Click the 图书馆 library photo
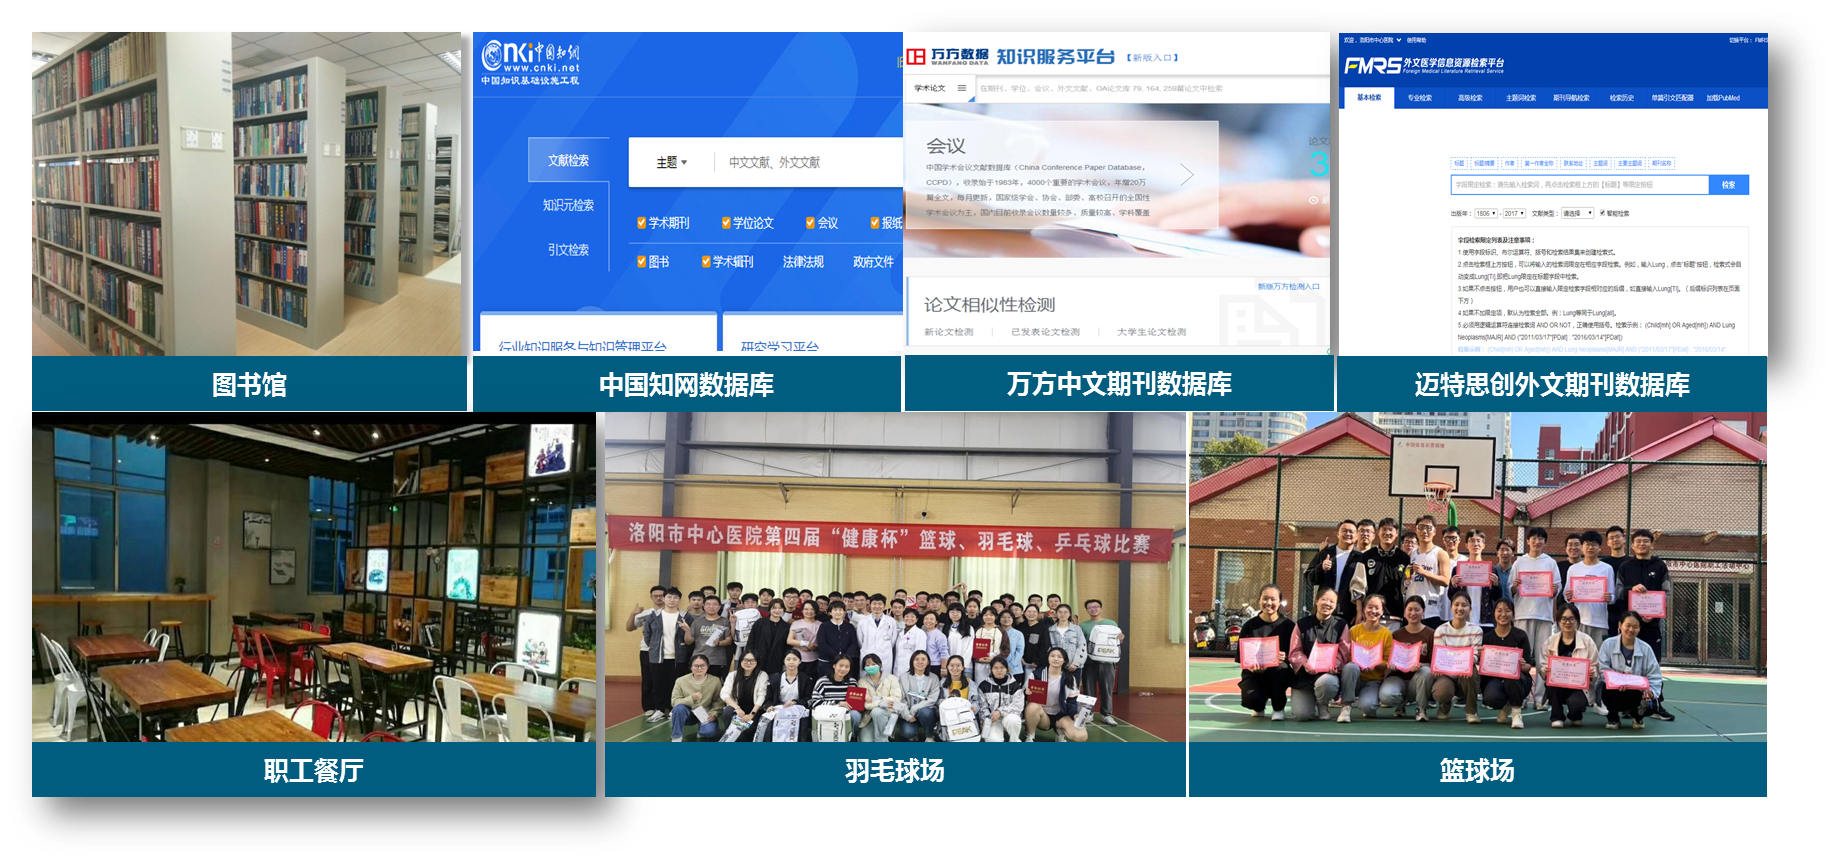The height and width of the screenshot is (862, 1833). pos(247,193)
